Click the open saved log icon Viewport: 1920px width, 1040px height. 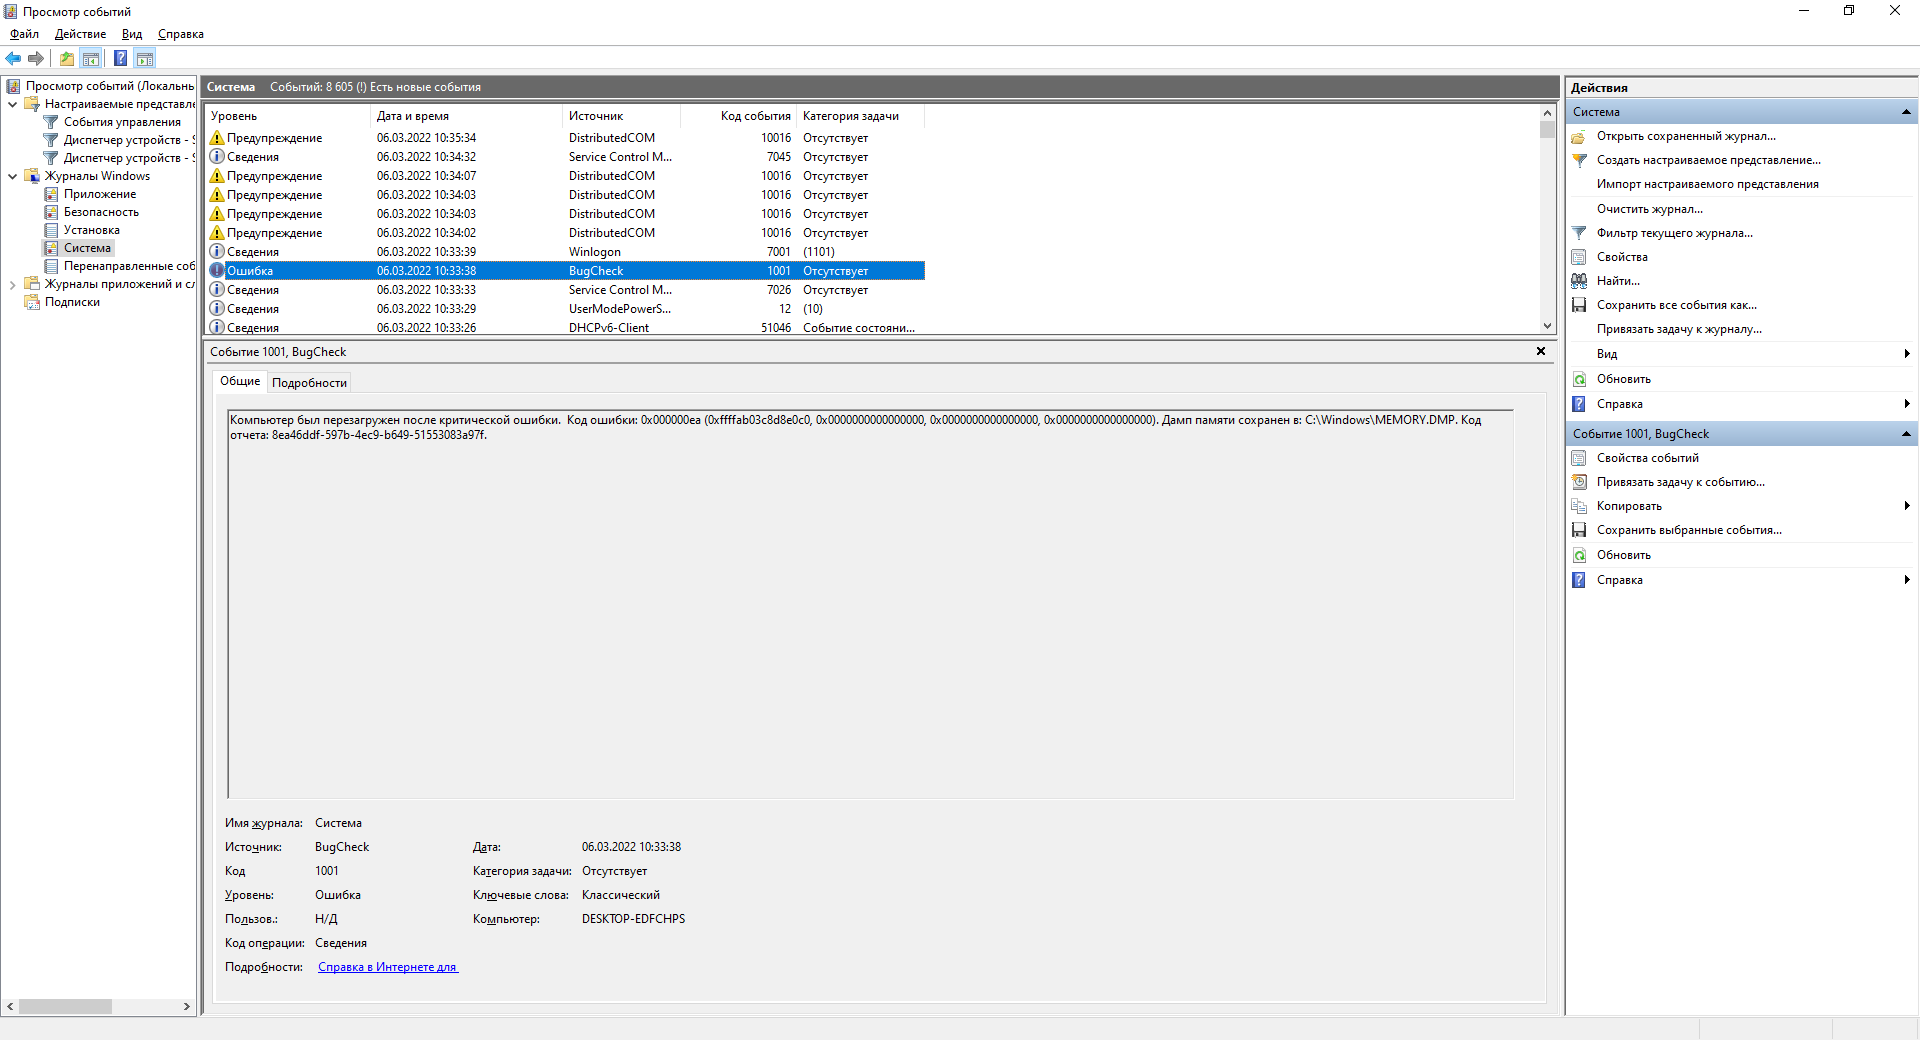[1579, 136]
